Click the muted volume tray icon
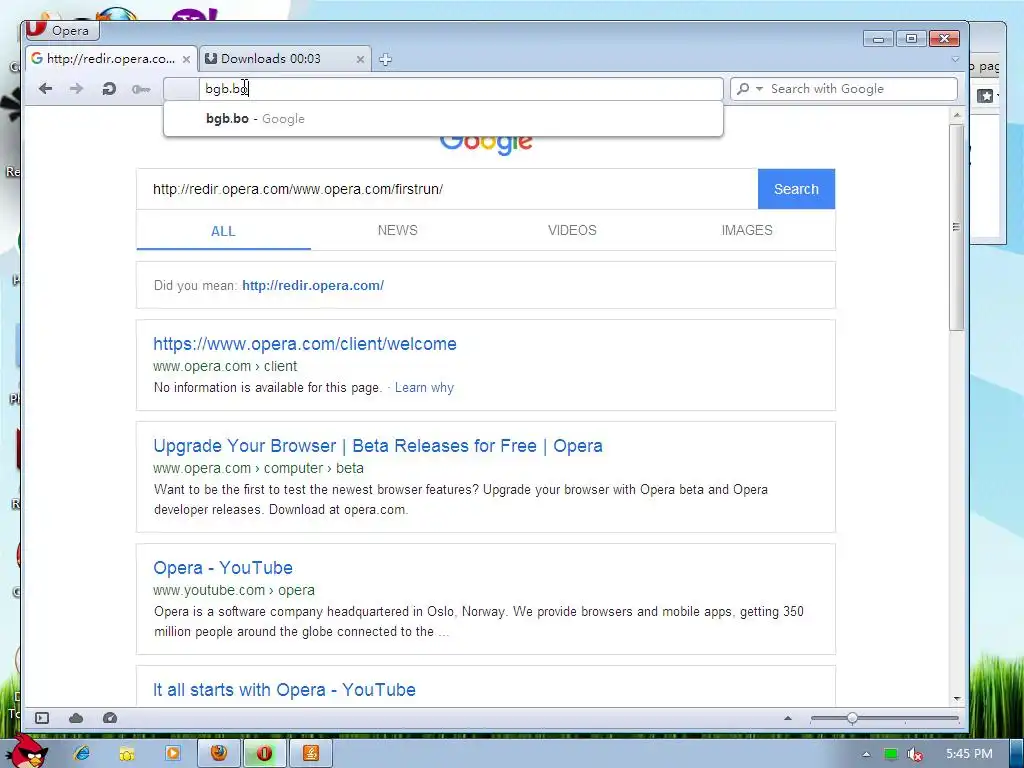 coord(915,754)
